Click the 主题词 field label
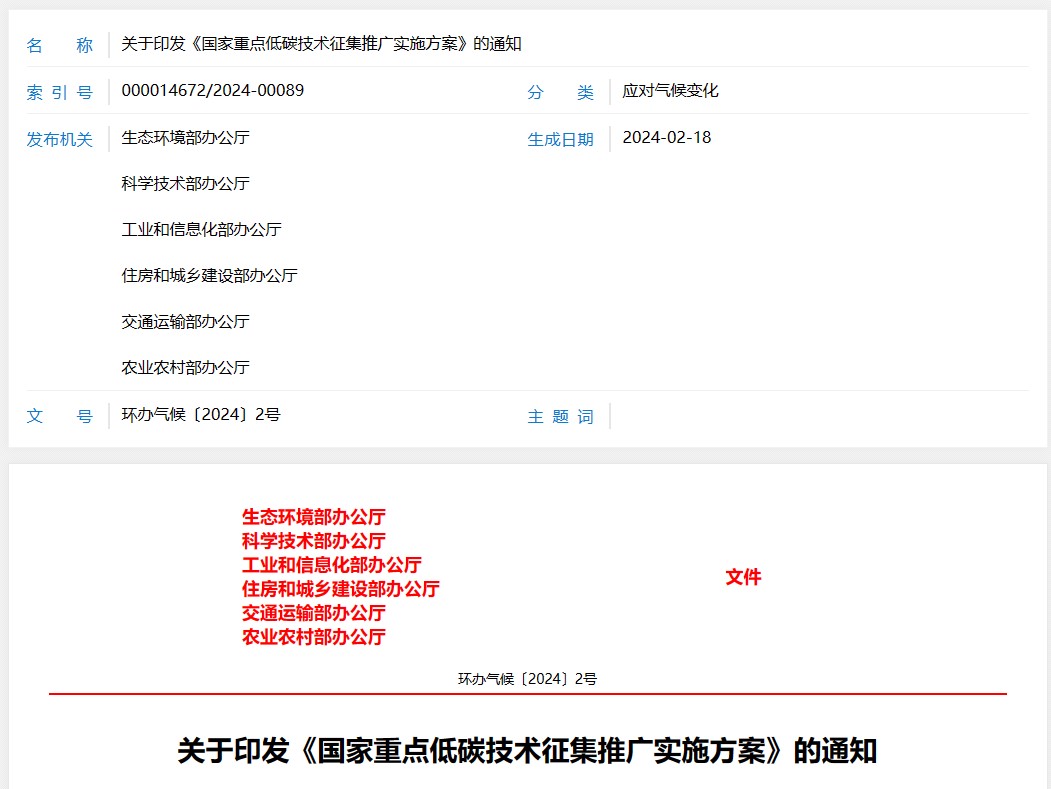The height and width of the screenshot is (789, 1051). (x=560, y=416)
